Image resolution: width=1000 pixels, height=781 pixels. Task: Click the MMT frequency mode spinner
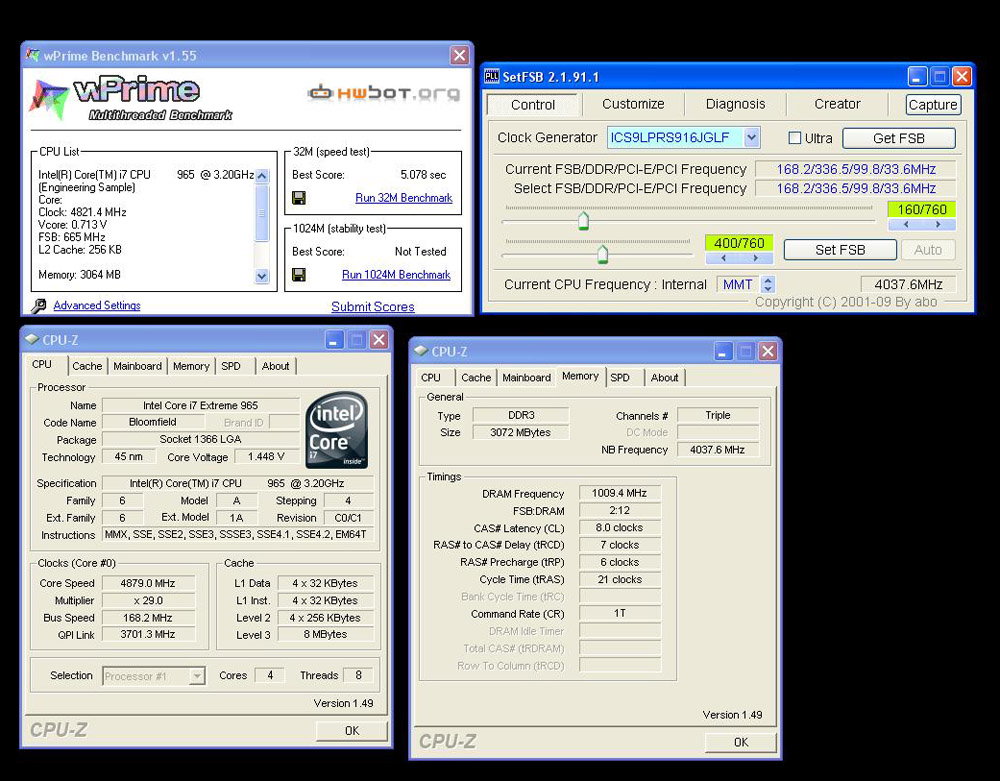[x=768, y=284]
